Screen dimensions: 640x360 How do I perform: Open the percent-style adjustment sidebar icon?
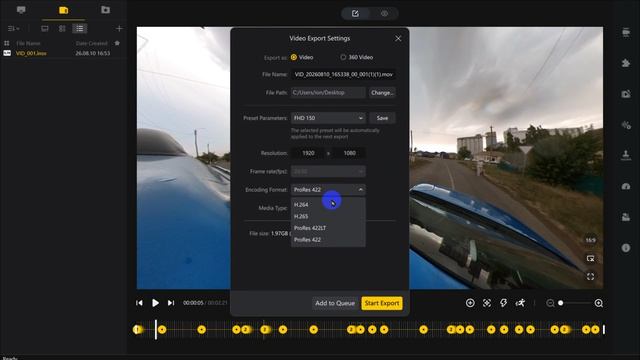[x=626, y=125]
